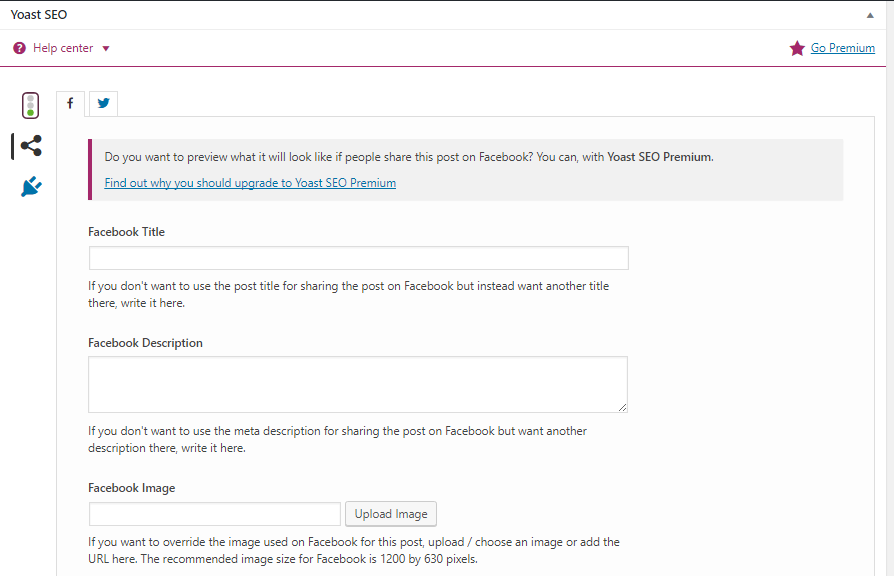Screen dimensions: 894x576
Task: Click the Help center question mark icon
Action: click(x=19, y=48)
